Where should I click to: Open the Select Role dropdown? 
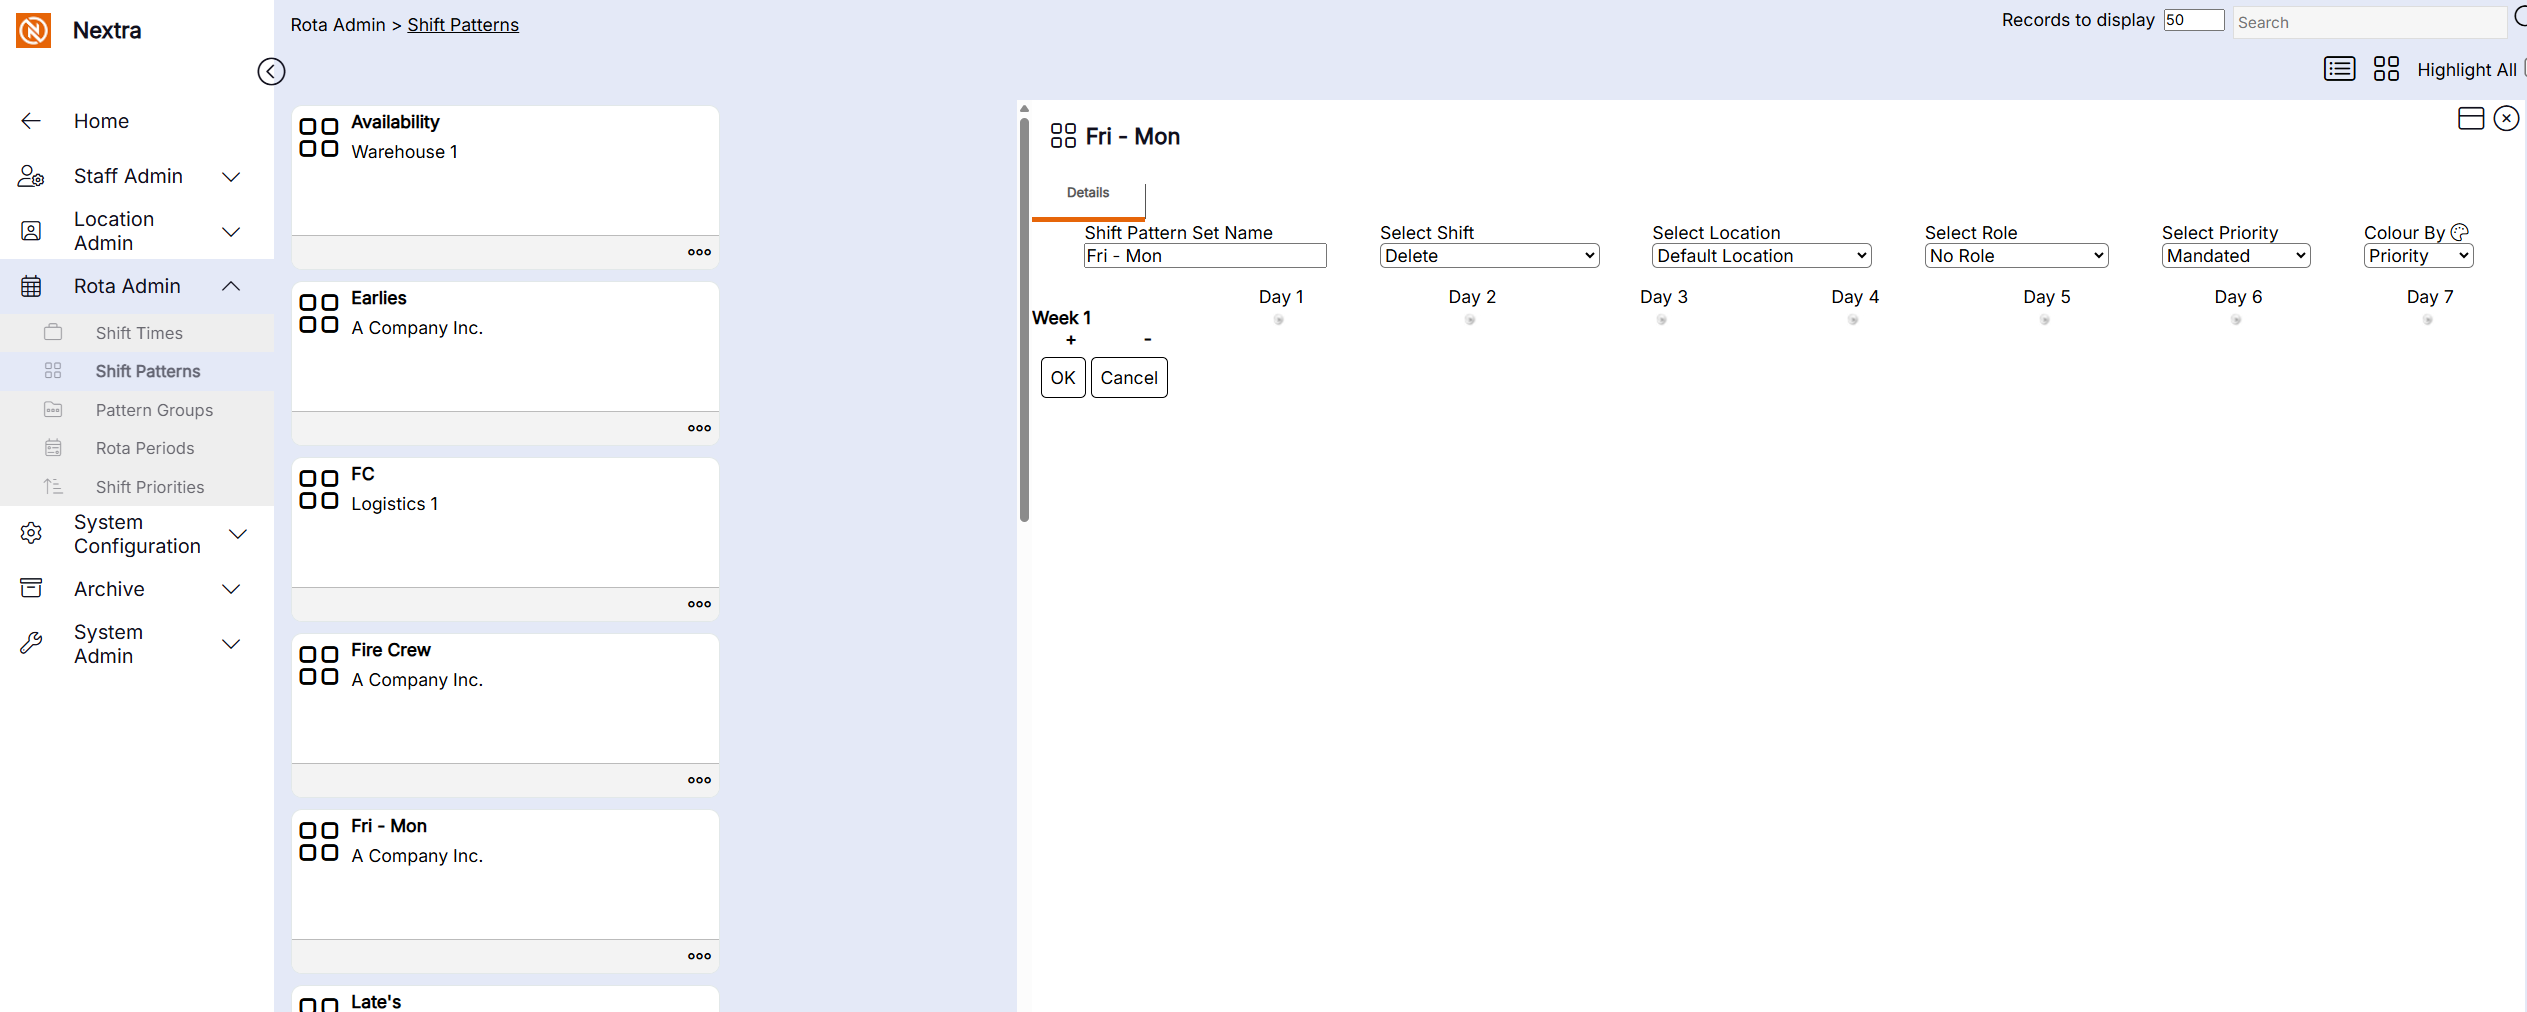point(2016,256)
